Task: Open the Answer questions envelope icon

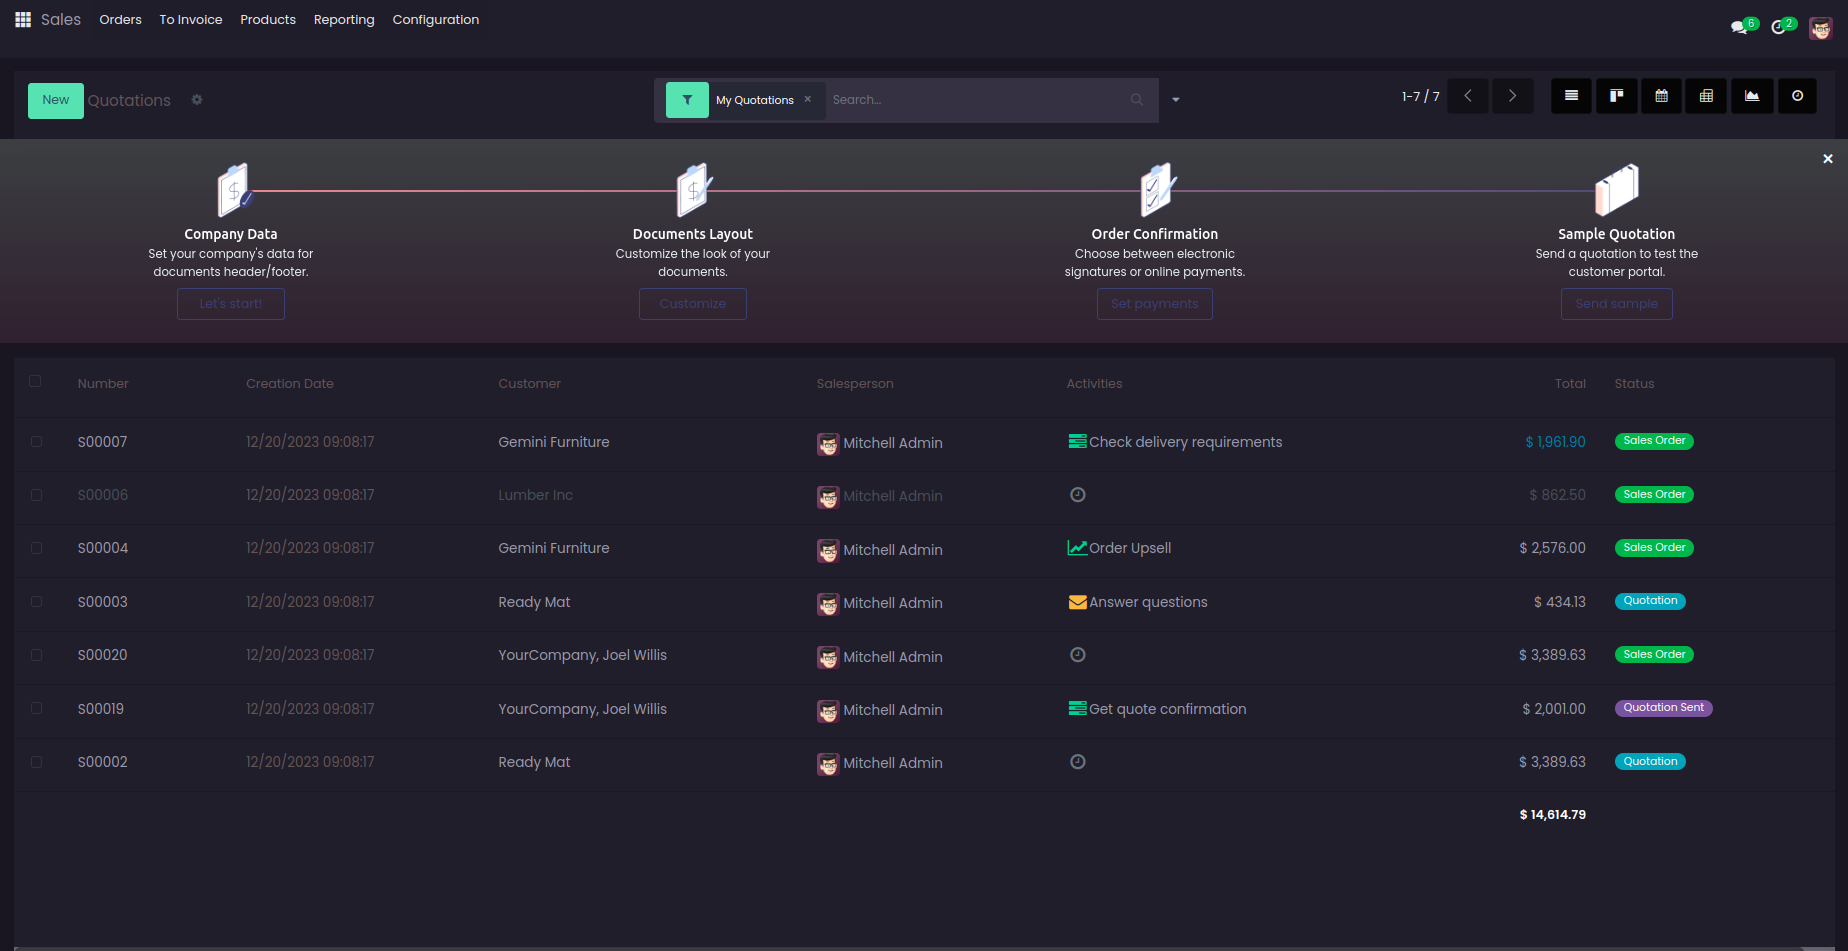Action: tap(1077, 602)
